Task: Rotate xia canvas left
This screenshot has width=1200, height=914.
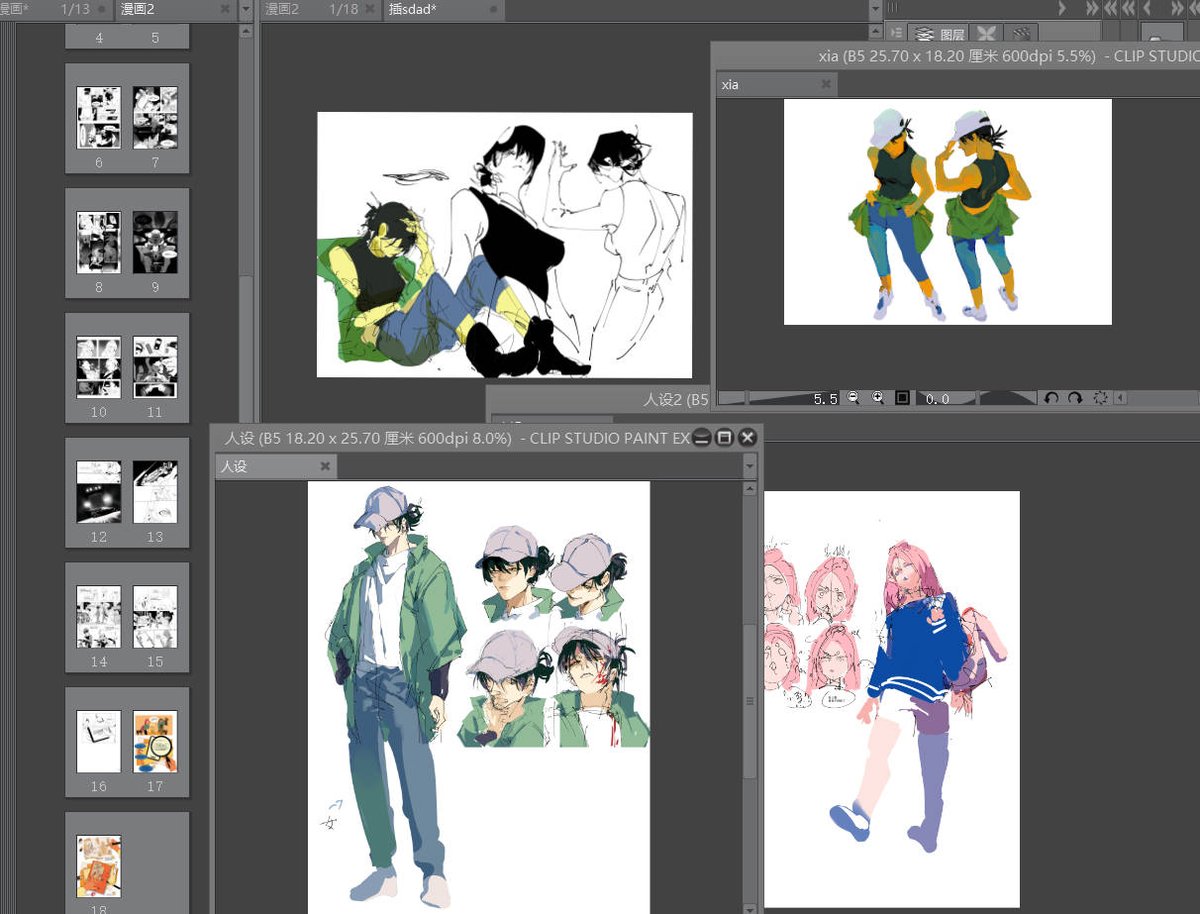Action: coord(1051,398)
